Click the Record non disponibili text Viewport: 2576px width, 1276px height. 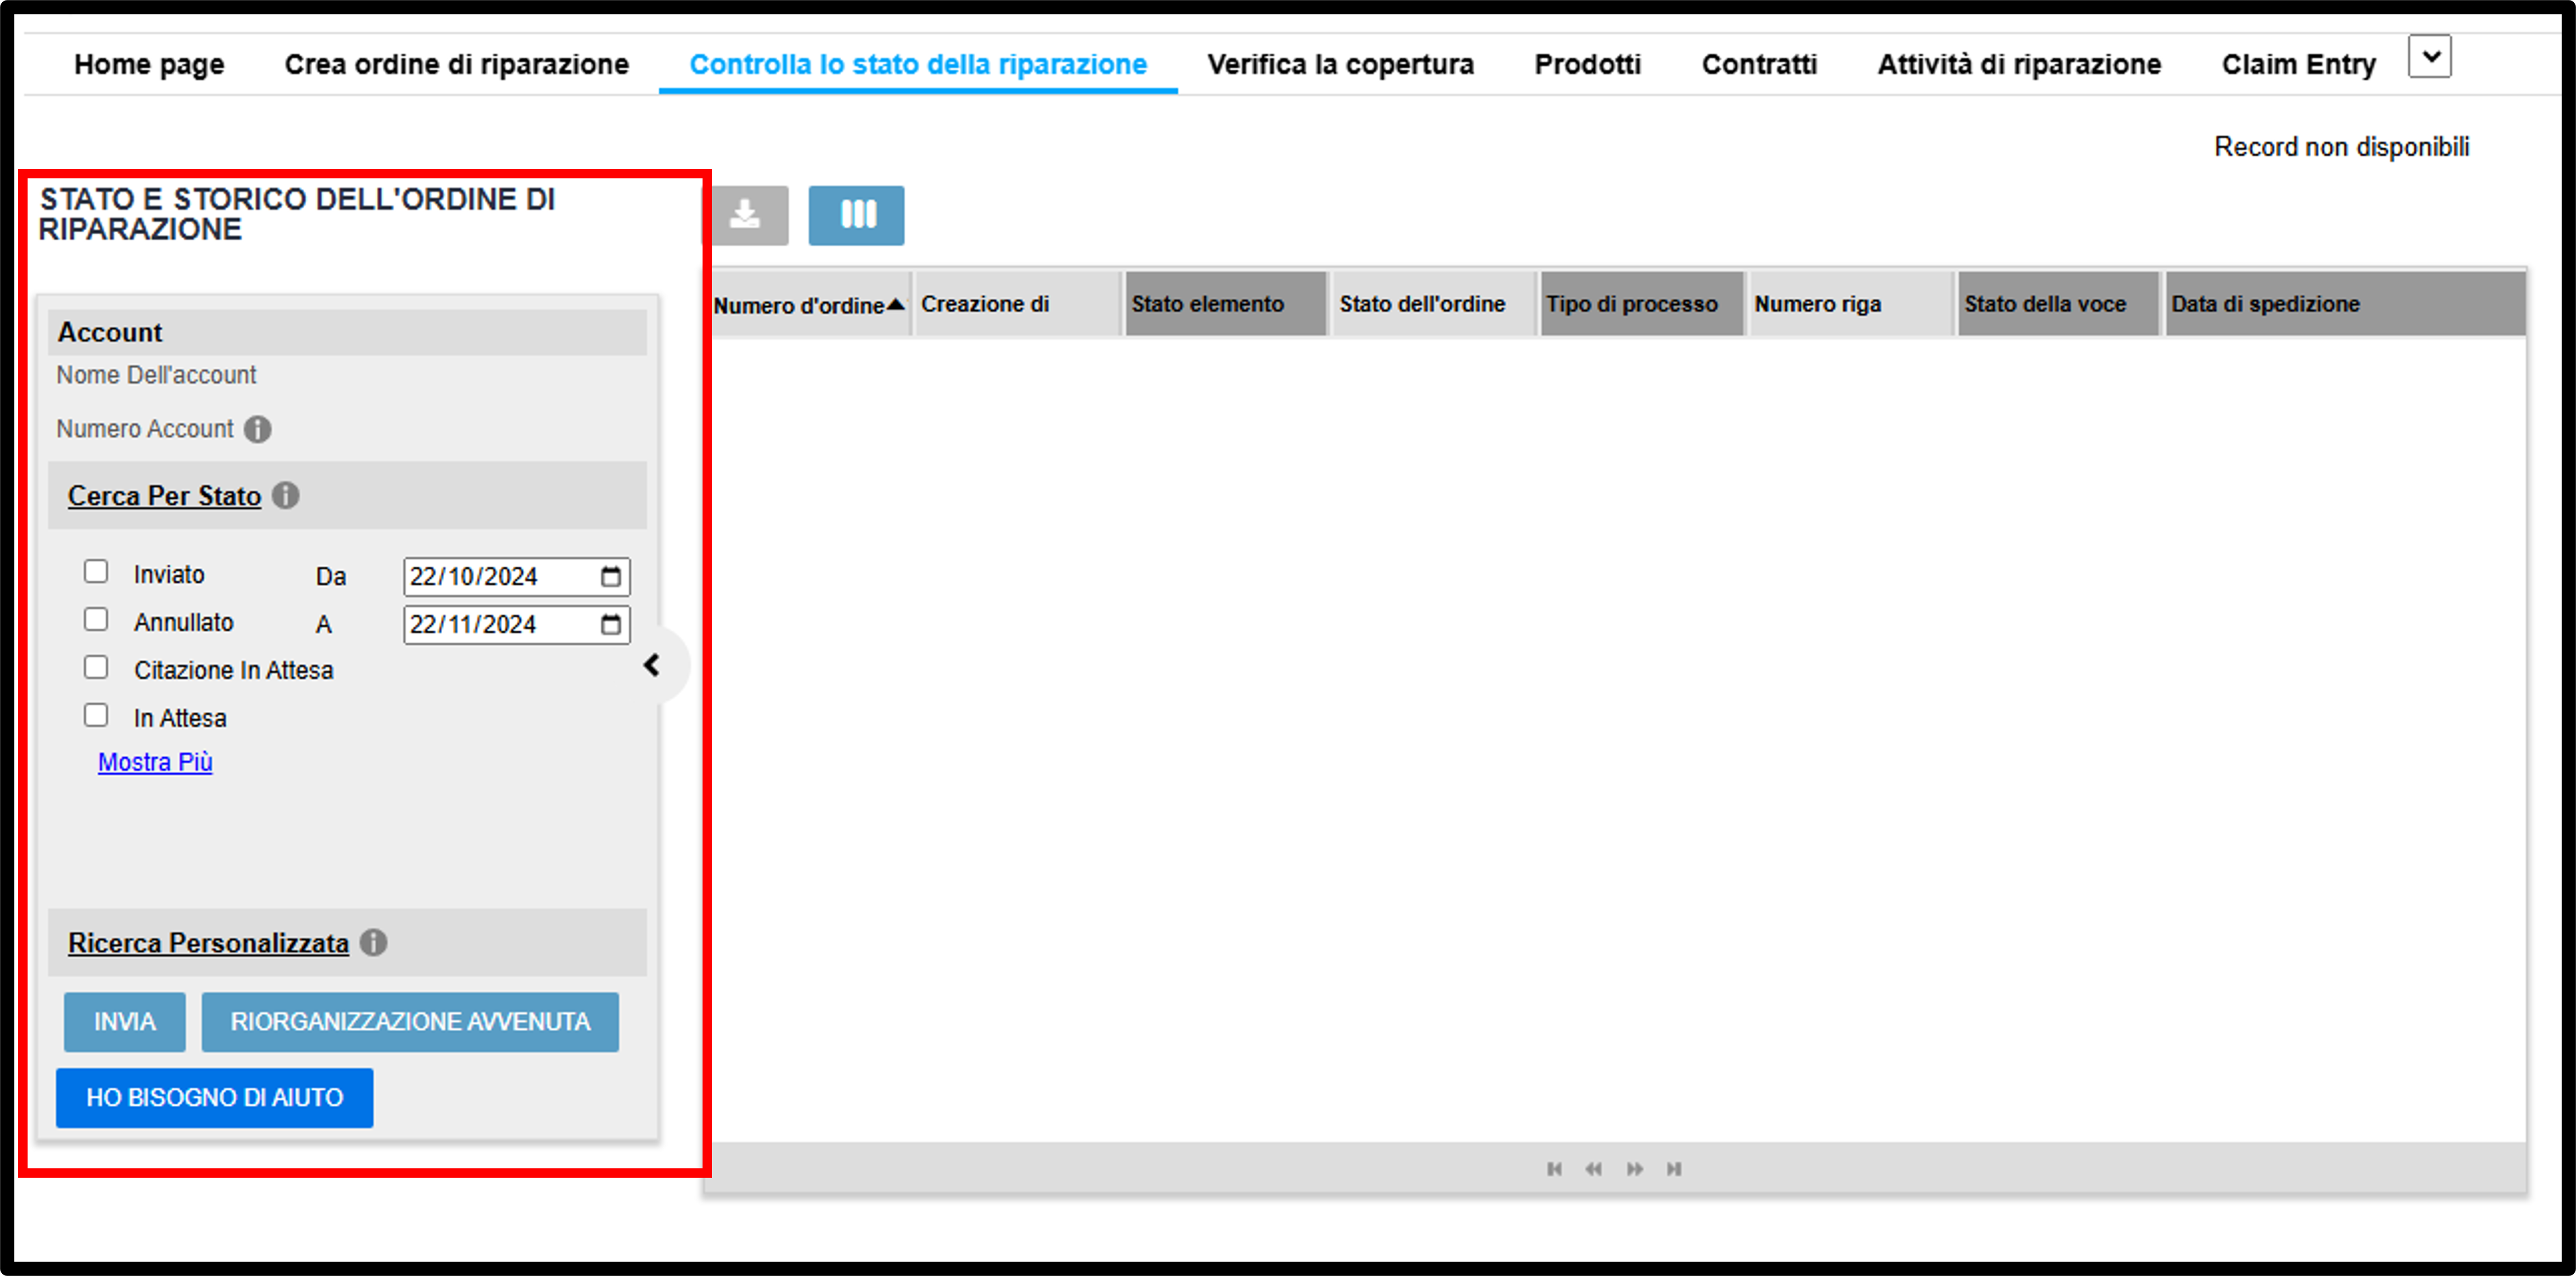tap(2342, 147)
